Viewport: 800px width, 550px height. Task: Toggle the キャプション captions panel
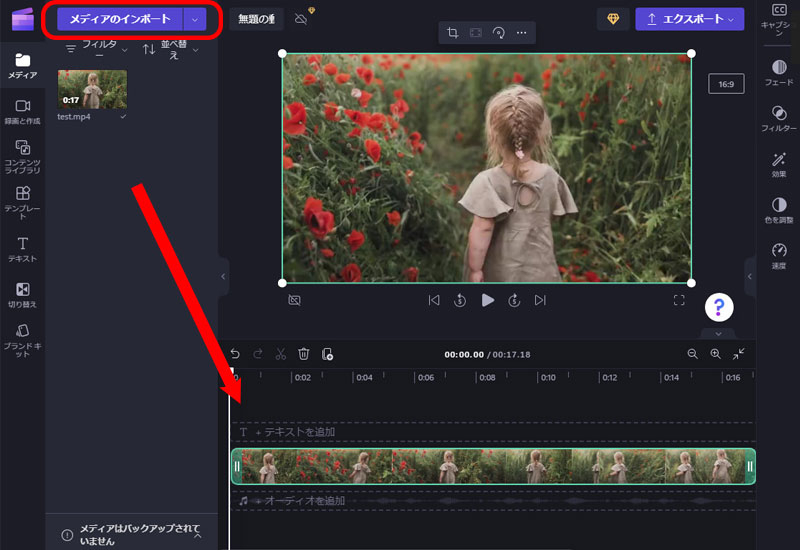click(x=779, y=19)
